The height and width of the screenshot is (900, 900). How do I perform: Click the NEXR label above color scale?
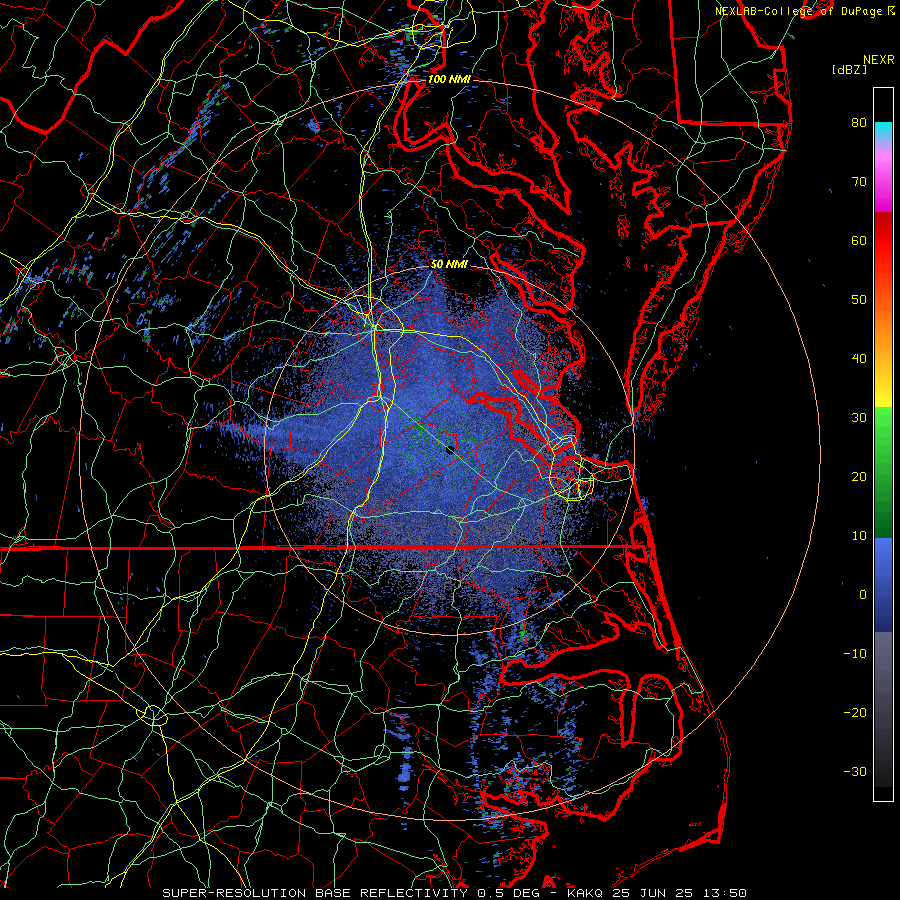pyautogui.click(x=878, y=60)
